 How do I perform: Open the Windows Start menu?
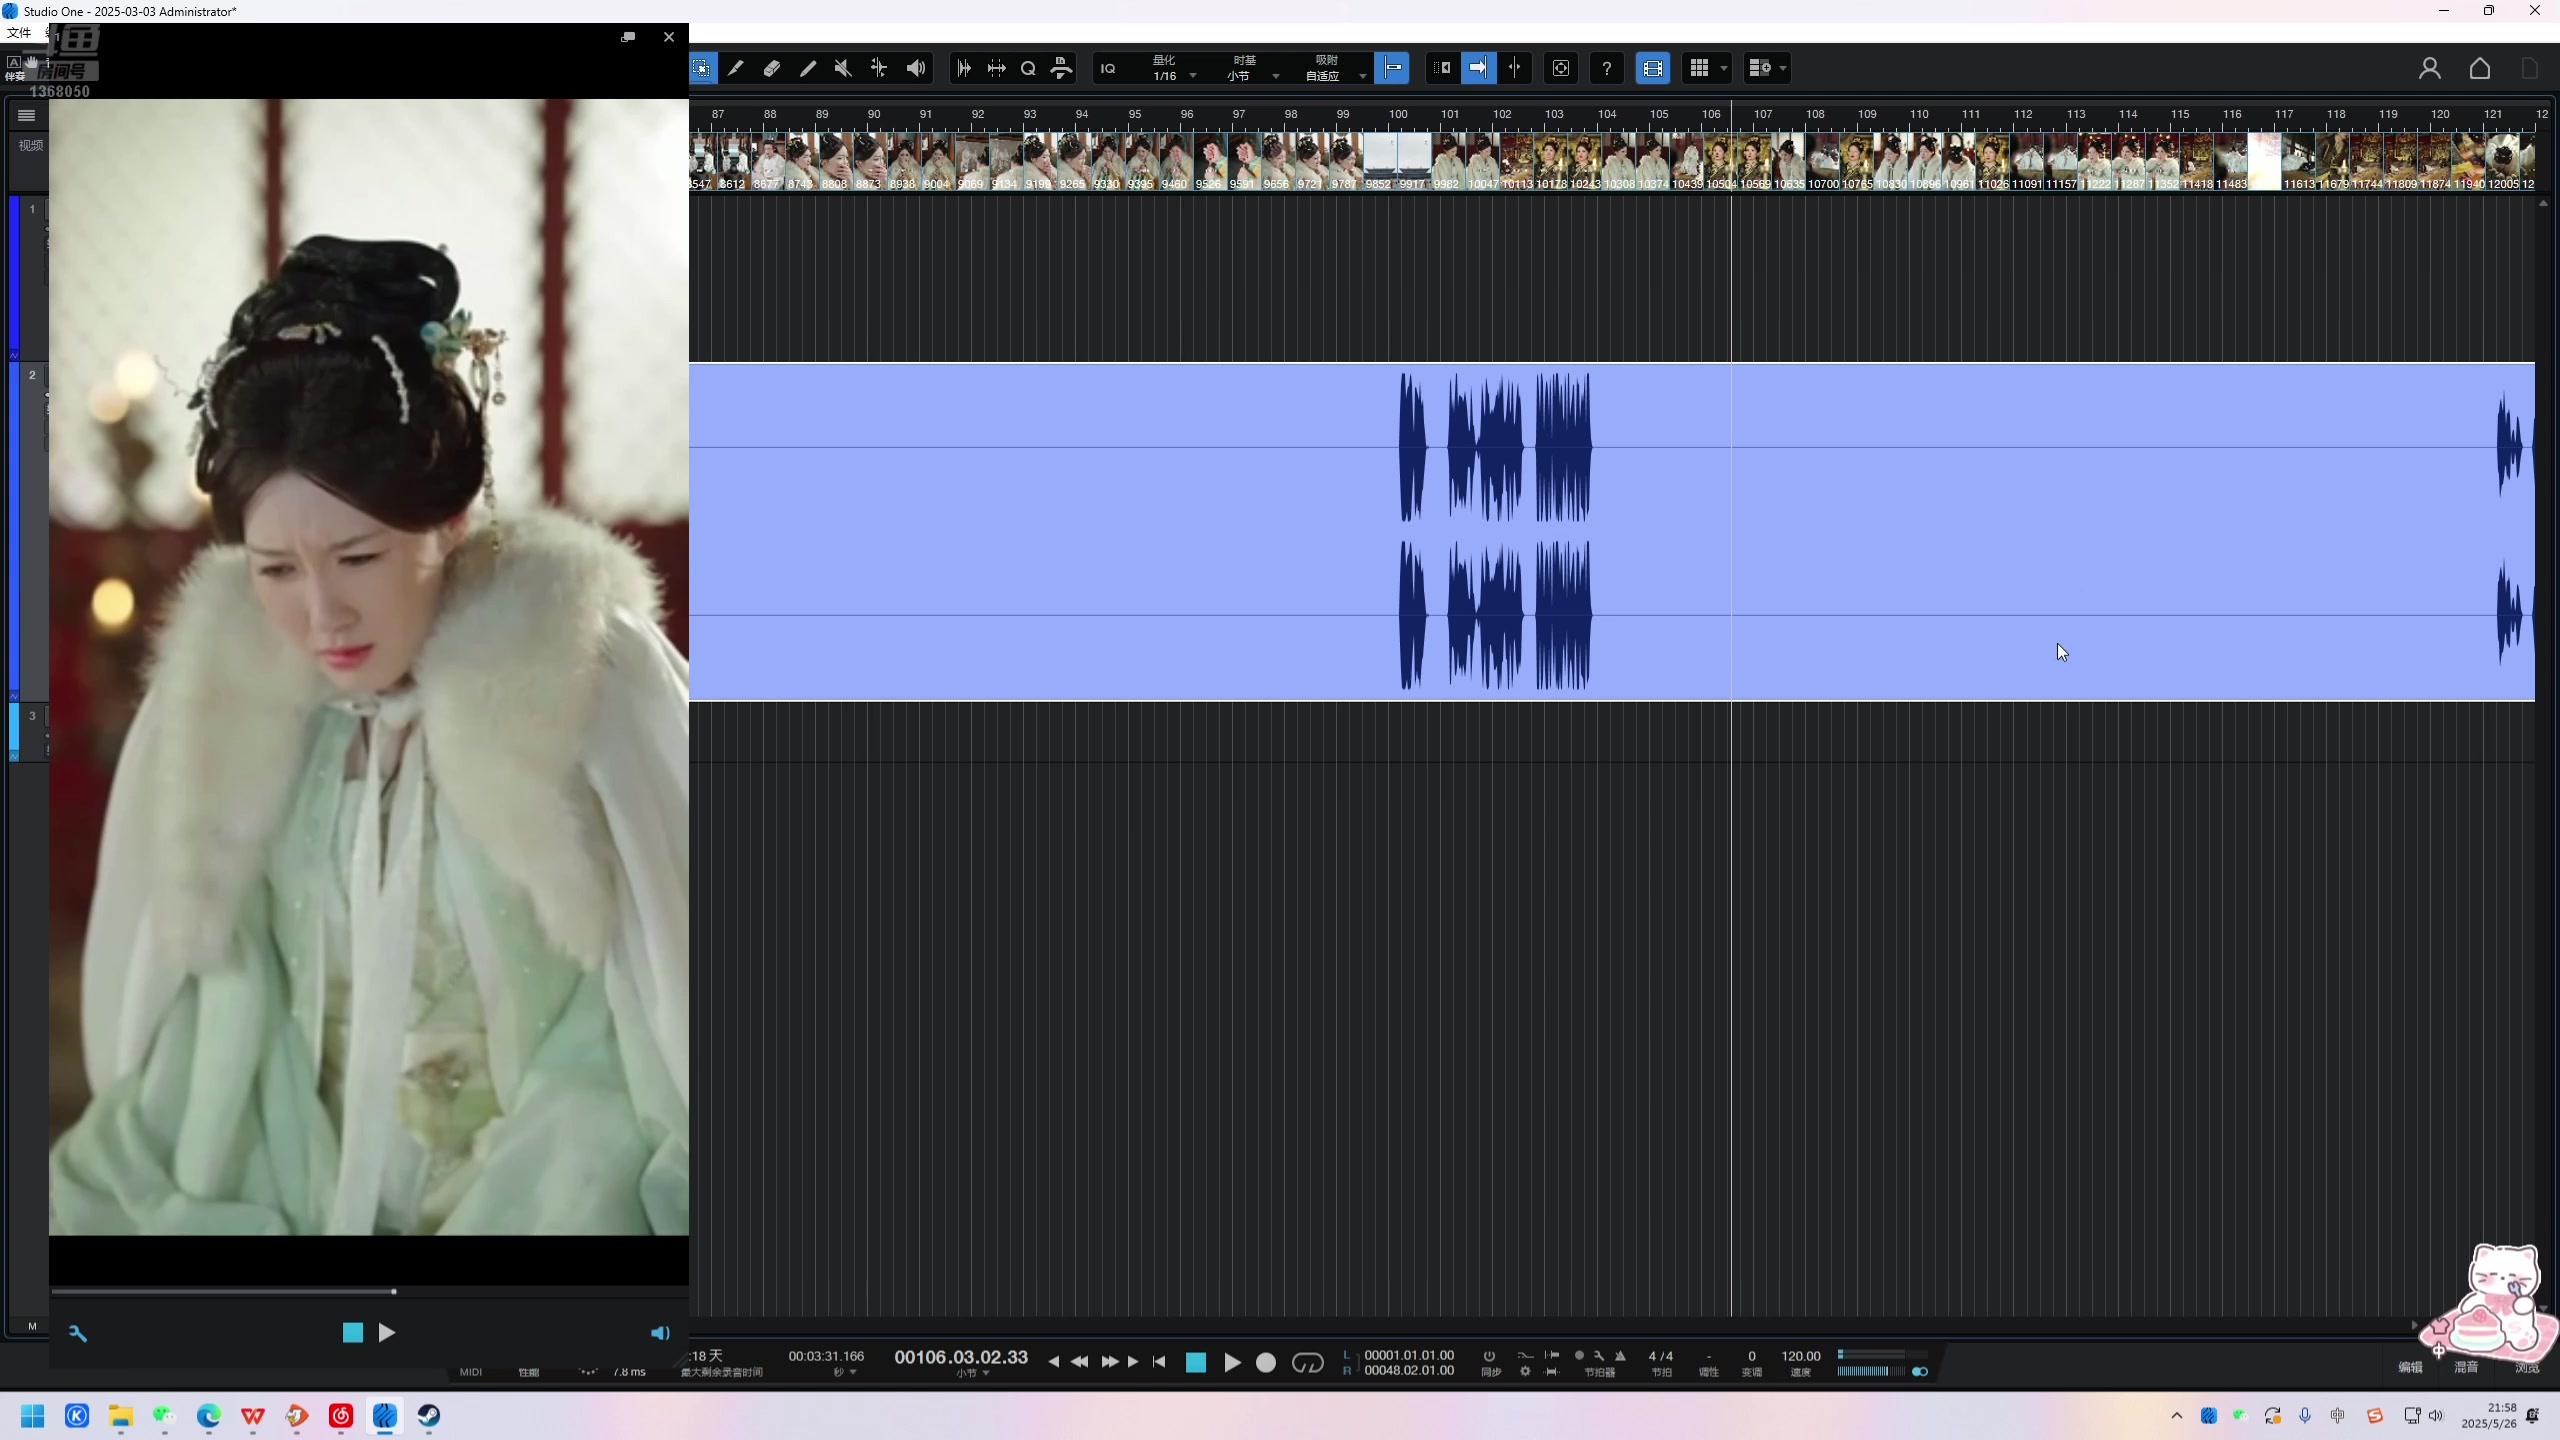click(33, 1416)
